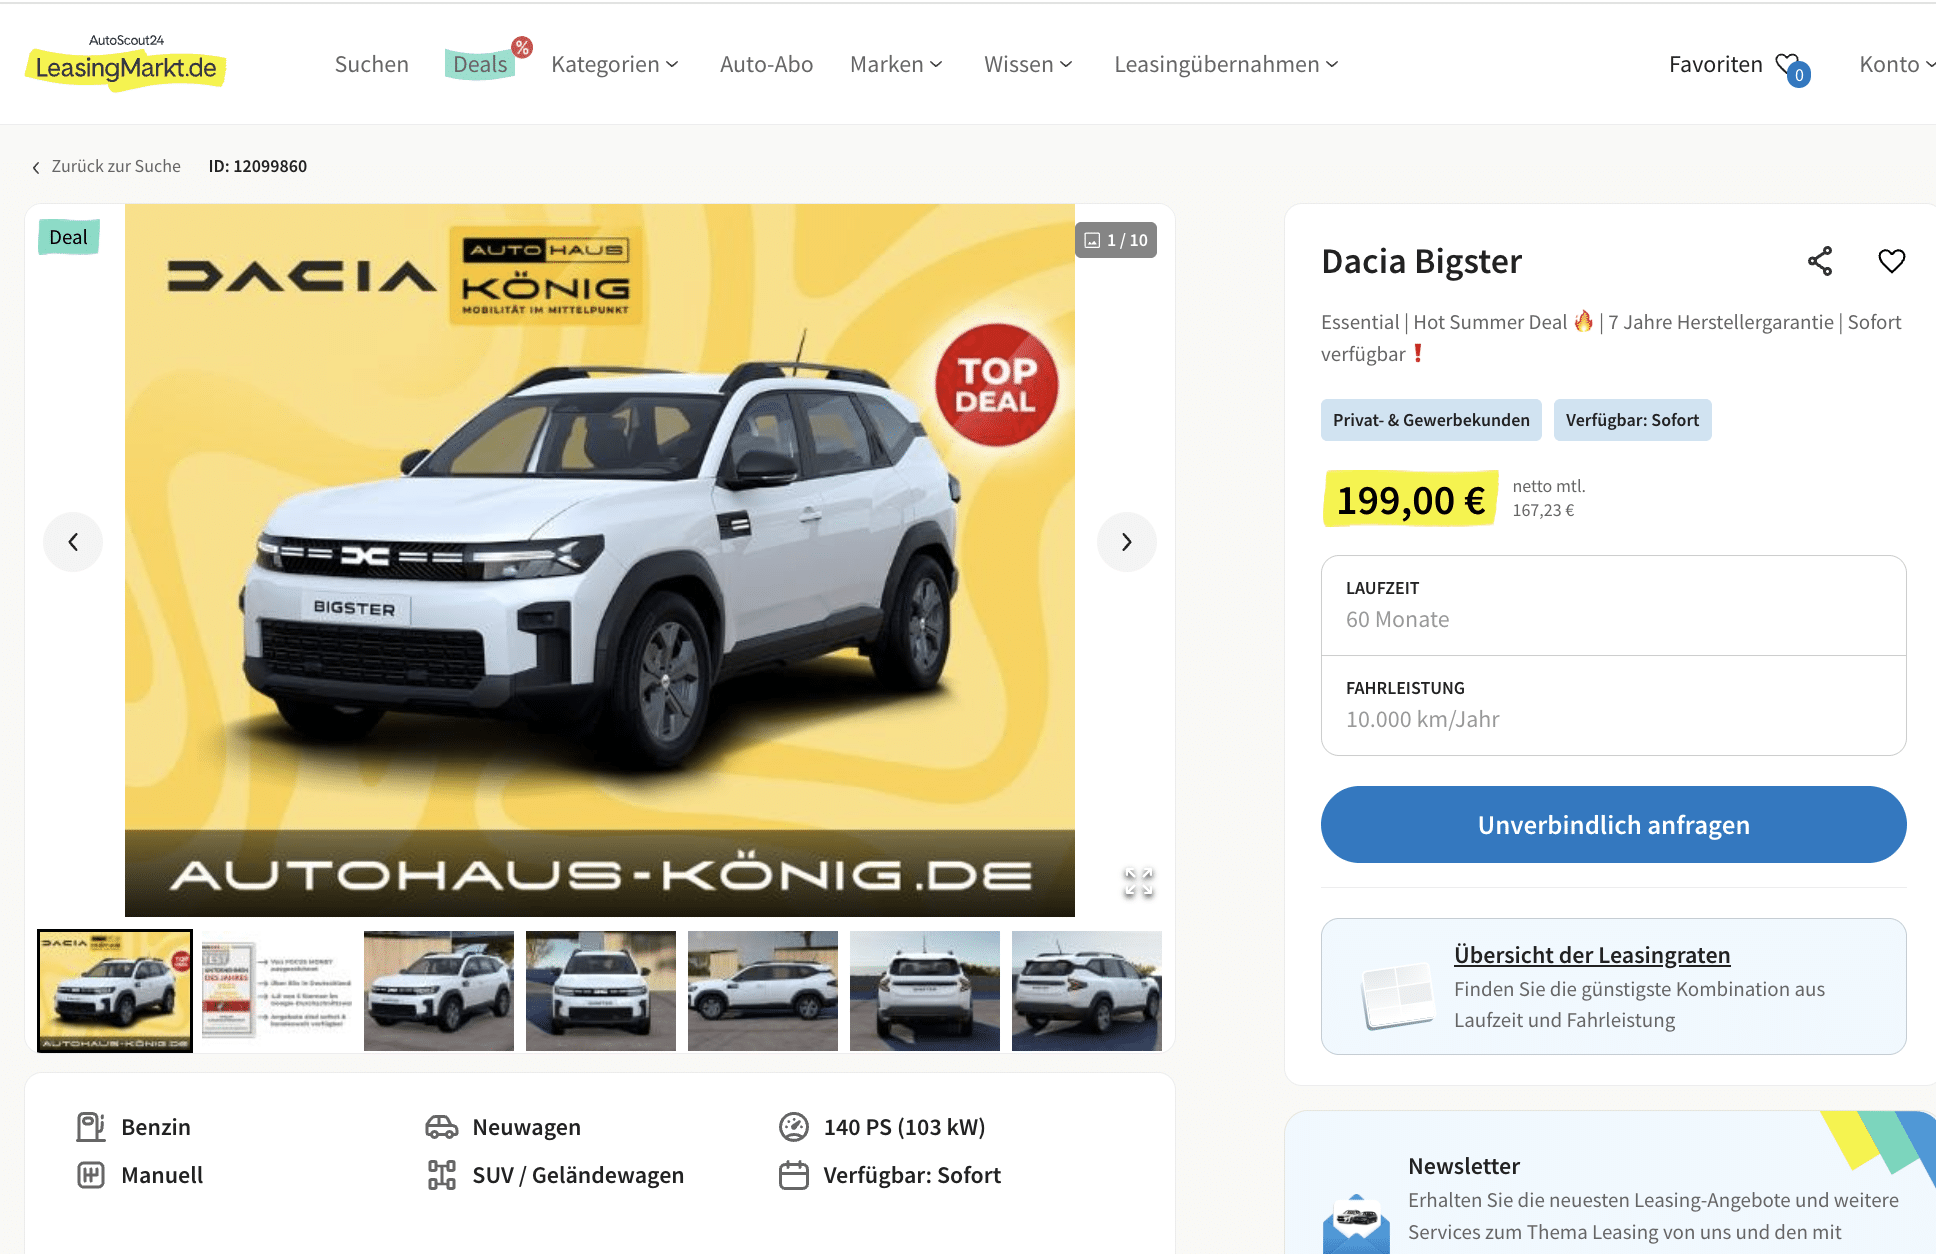Expand the Leasingübernahmen dropdown
Screen dimensions: 1936x1254
pyautogui.click(x=1226, y=64)
